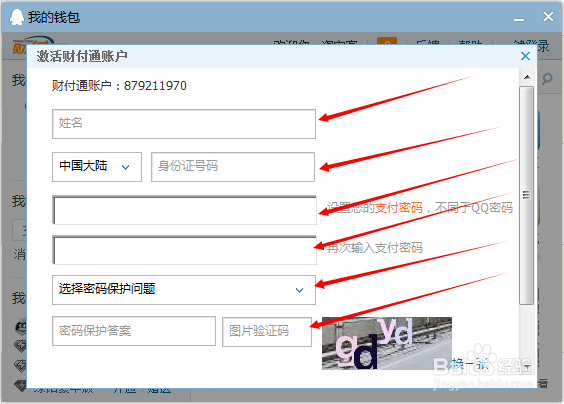Click the 密码保护答案 answer field
This screenshot has height=404, width=564.
point(134,331)
